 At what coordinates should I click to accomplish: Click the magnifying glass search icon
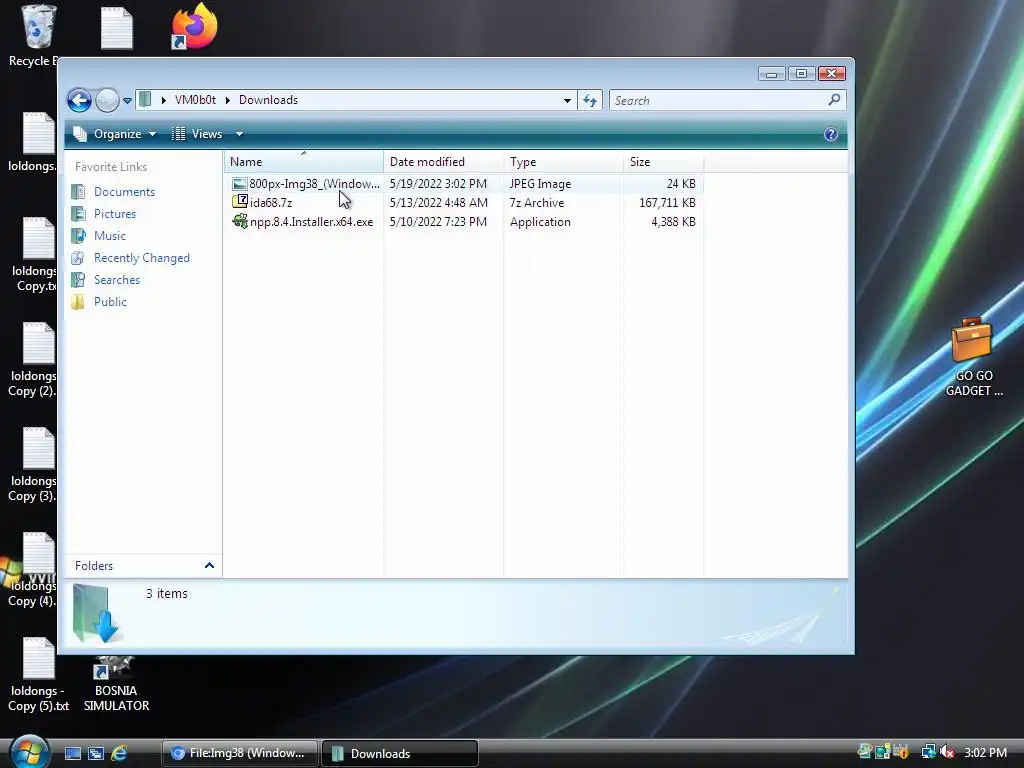(x=834, y=100)
